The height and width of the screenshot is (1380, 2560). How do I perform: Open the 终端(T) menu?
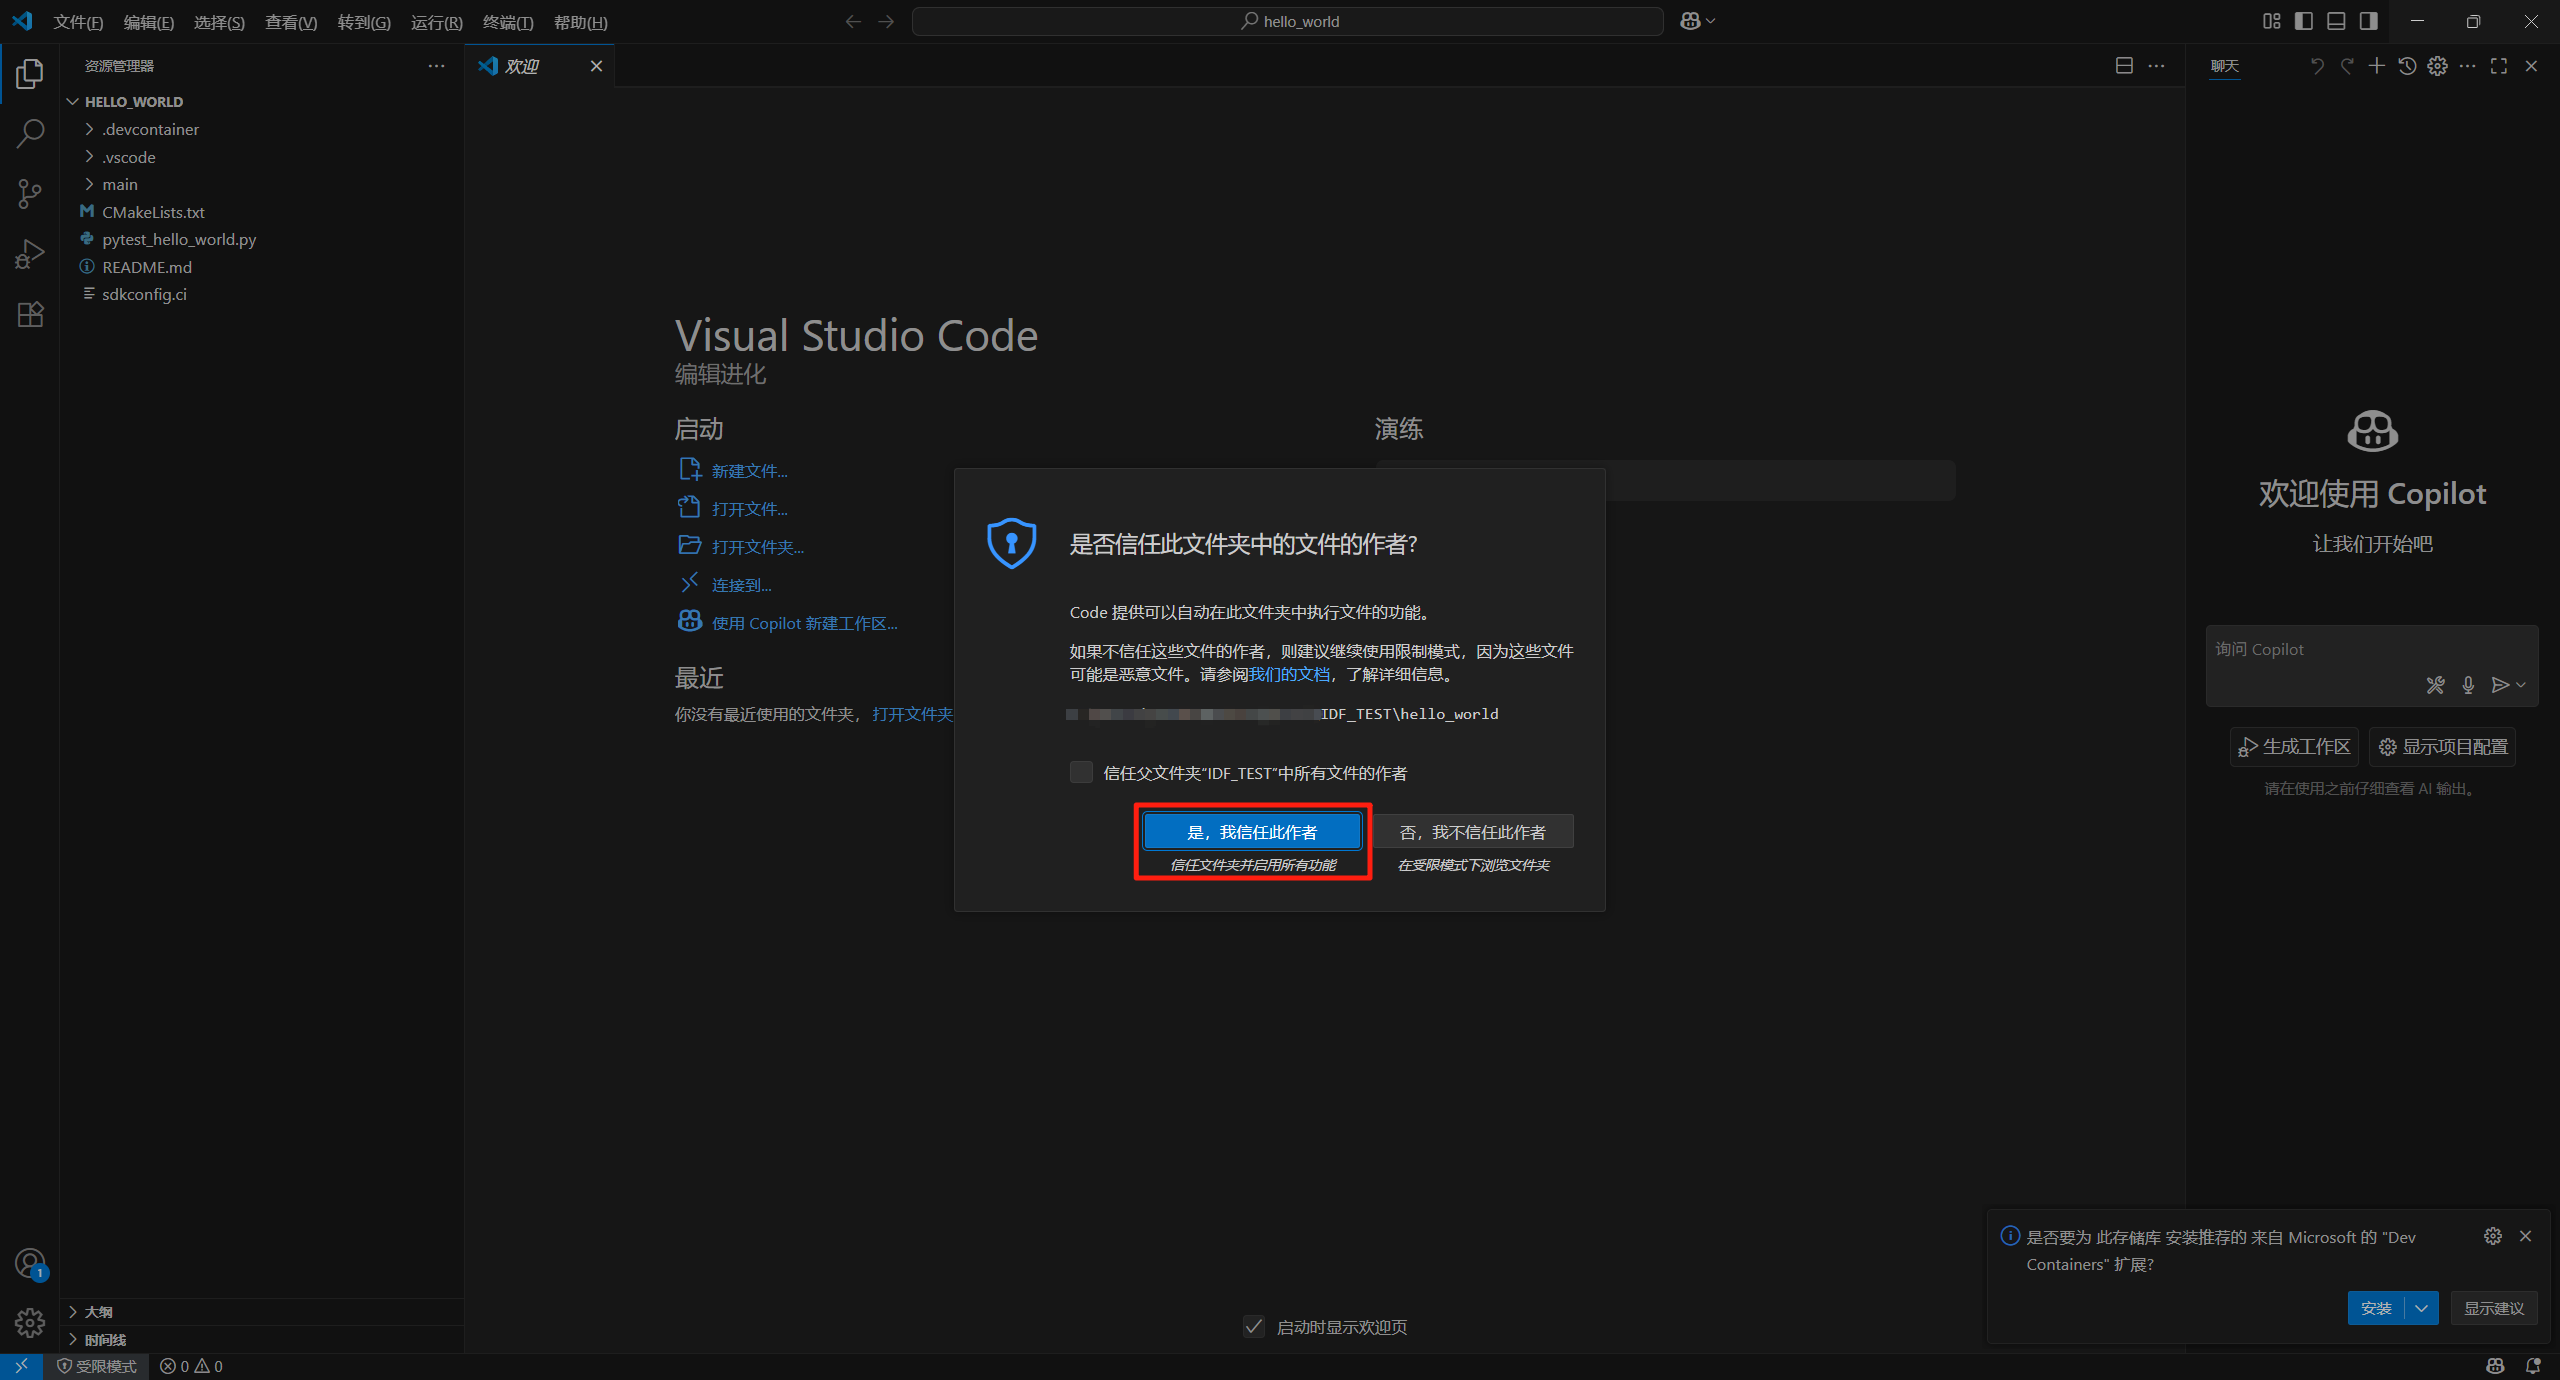click(x=507, y=22)
